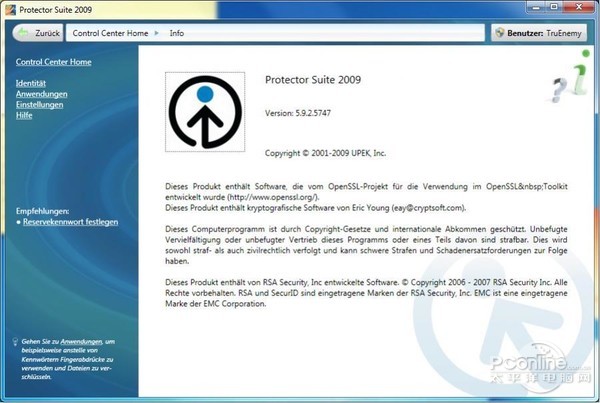The width and height of the screenshot is (600, 403).
Task: Close the Protector Suite window
Action: click(x=579, y=7)
